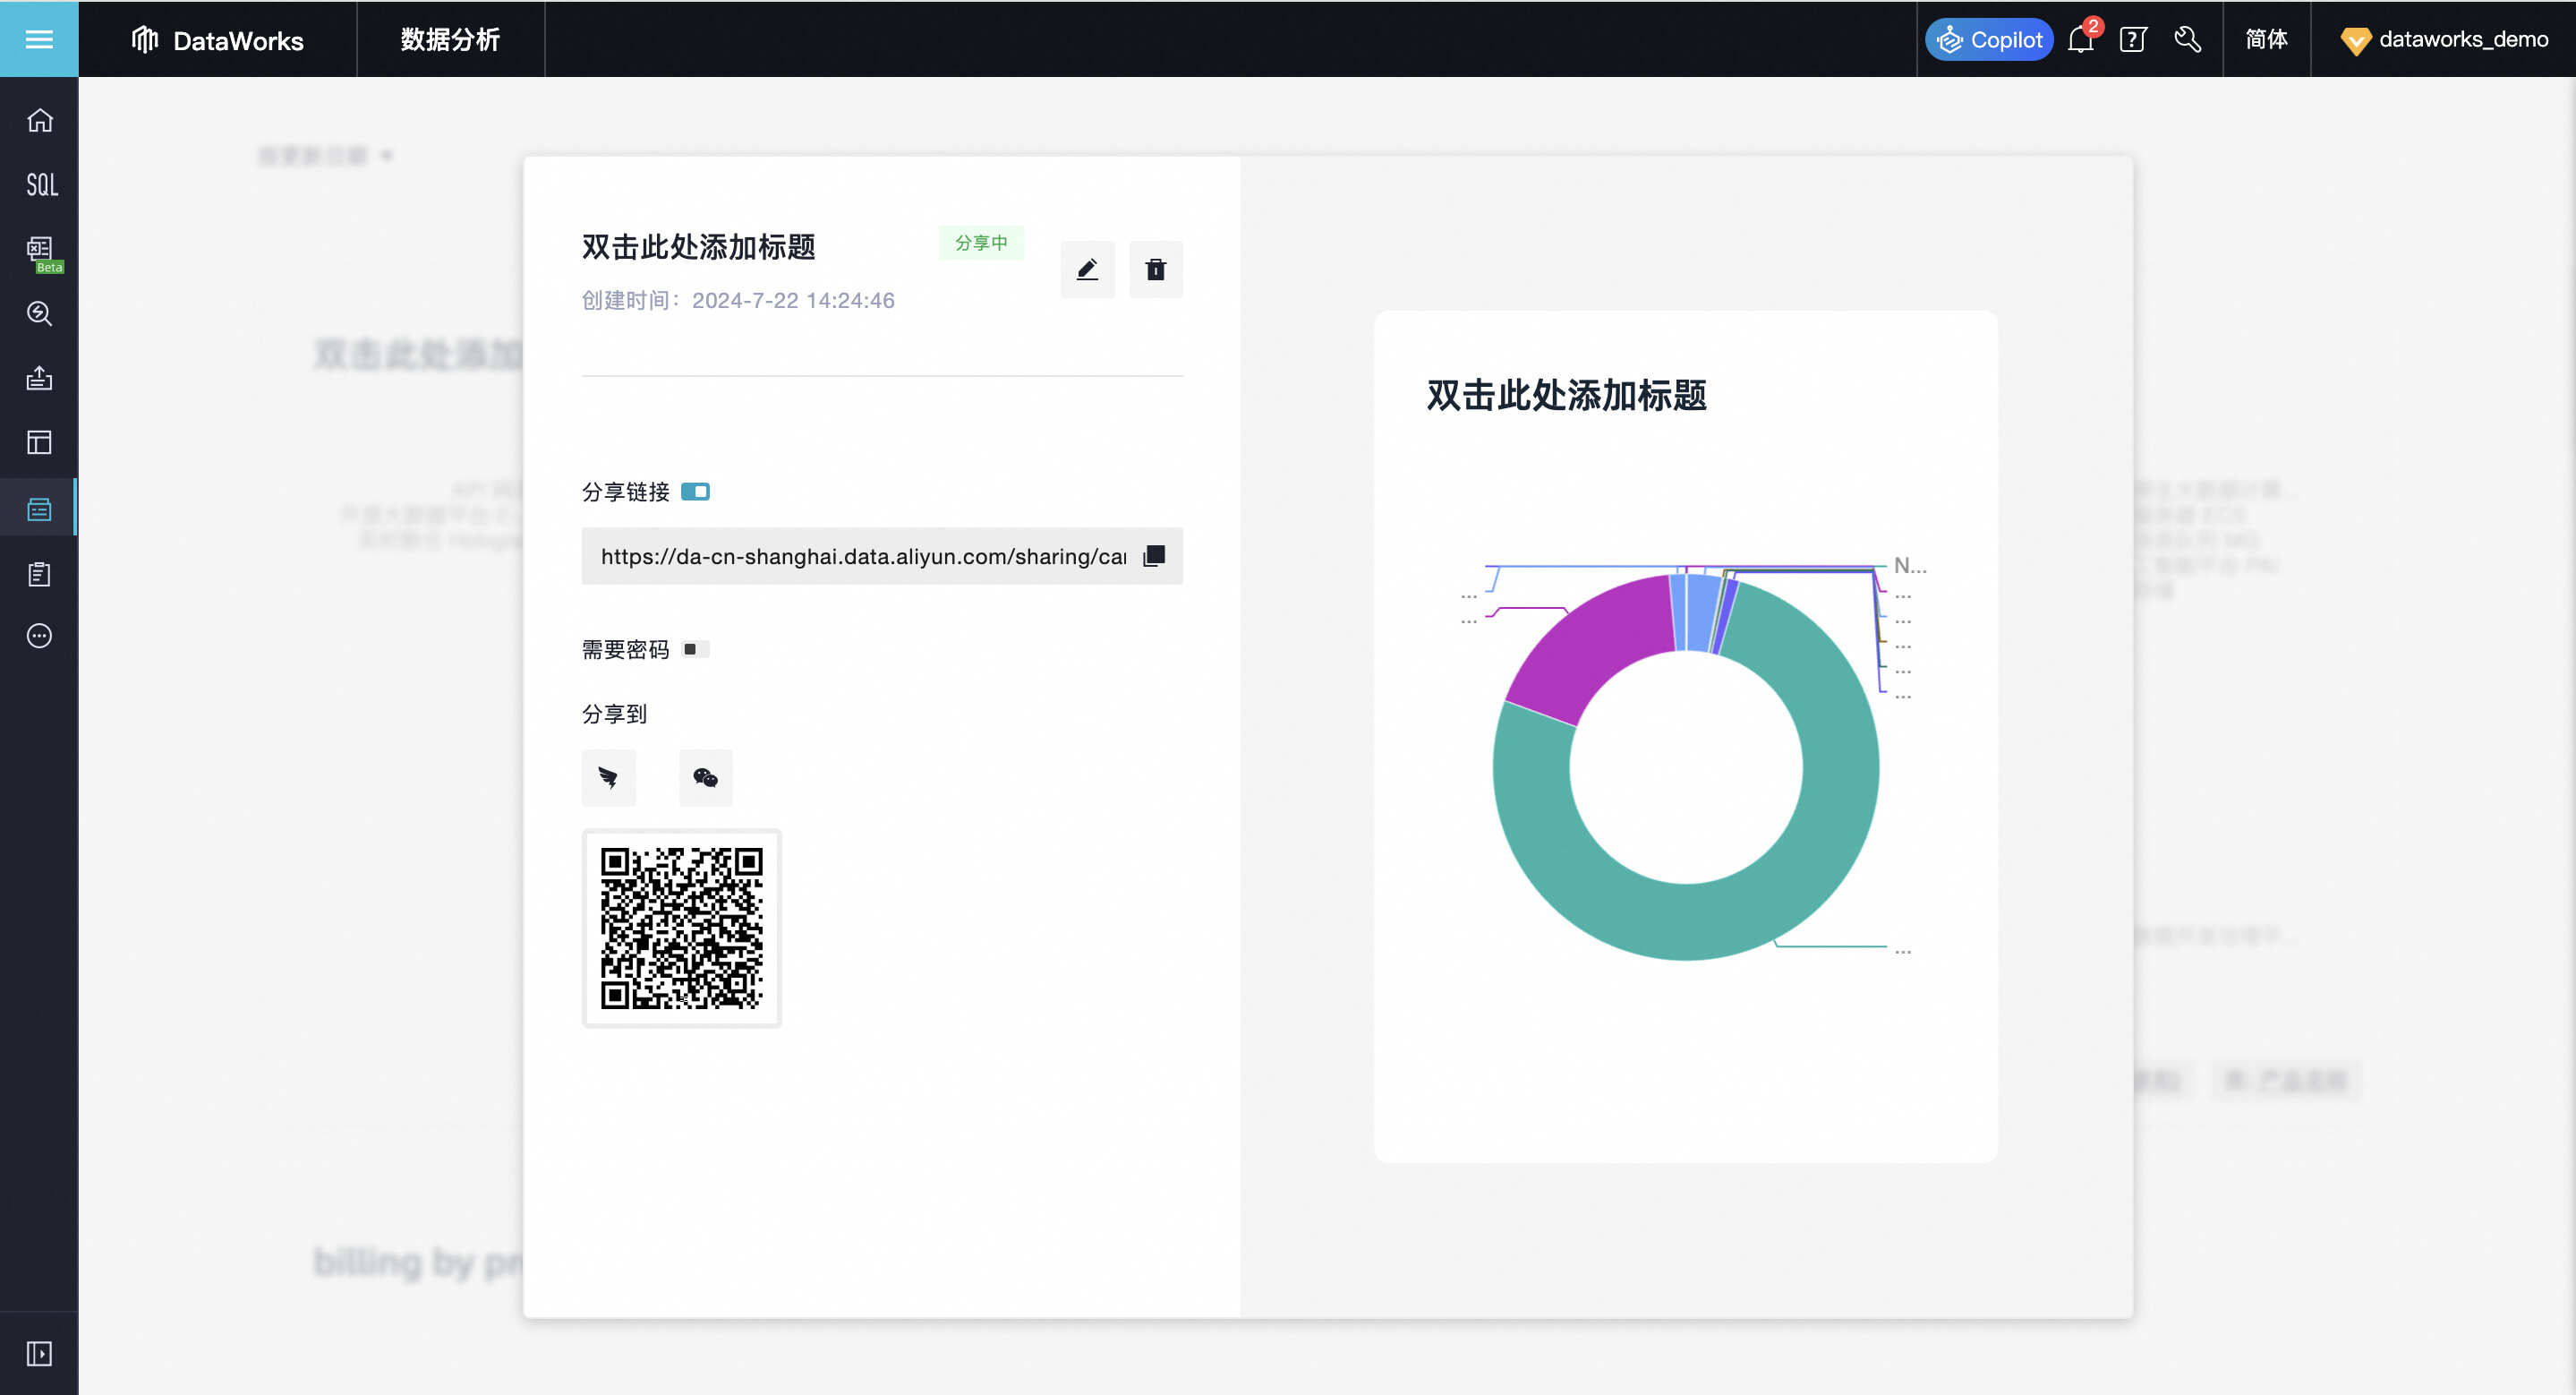
Task: Open the top-left hamburger menu
Action: pyautogui.click(x=39, y=39)
